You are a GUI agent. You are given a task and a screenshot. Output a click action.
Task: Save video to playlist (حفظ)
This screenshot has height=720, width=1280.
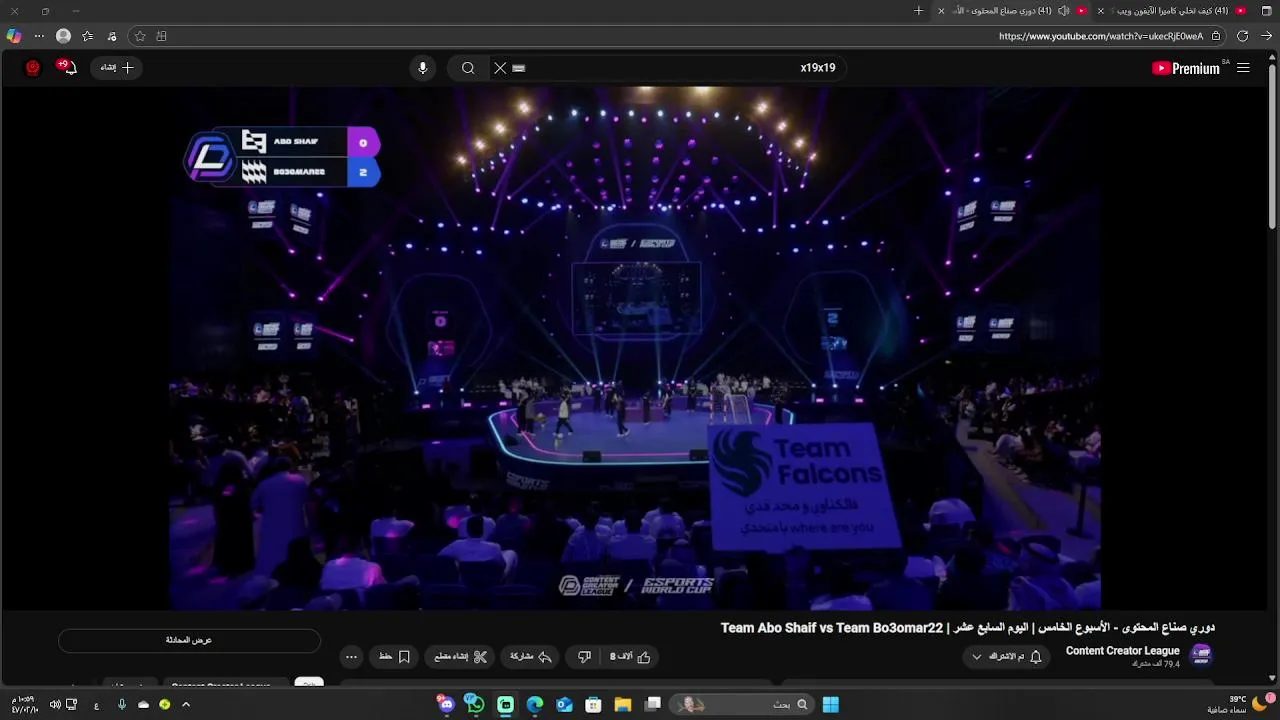[395, 657]
